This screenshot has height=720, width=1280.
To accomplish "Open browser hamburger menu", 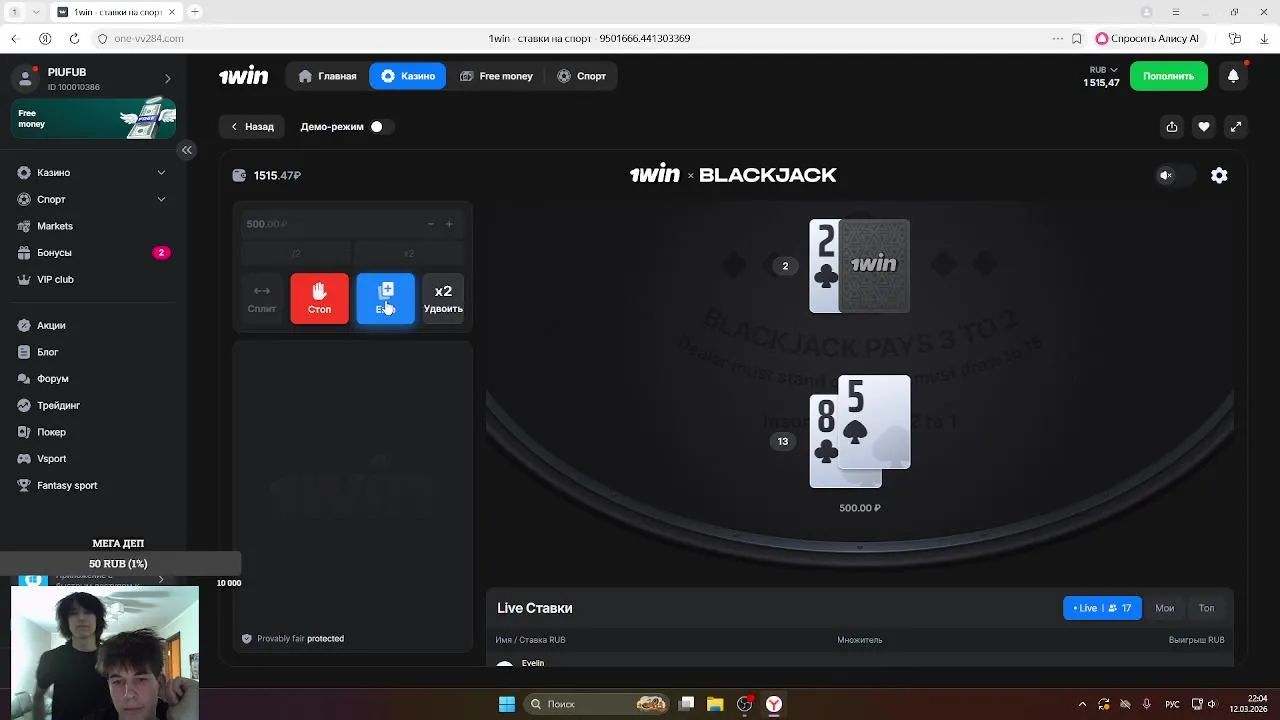I will click(x=1175, y=12).
